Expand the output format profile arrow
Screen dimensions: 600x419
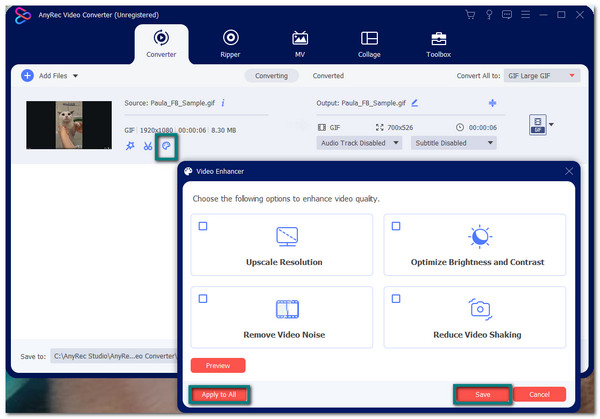point(551,124)
